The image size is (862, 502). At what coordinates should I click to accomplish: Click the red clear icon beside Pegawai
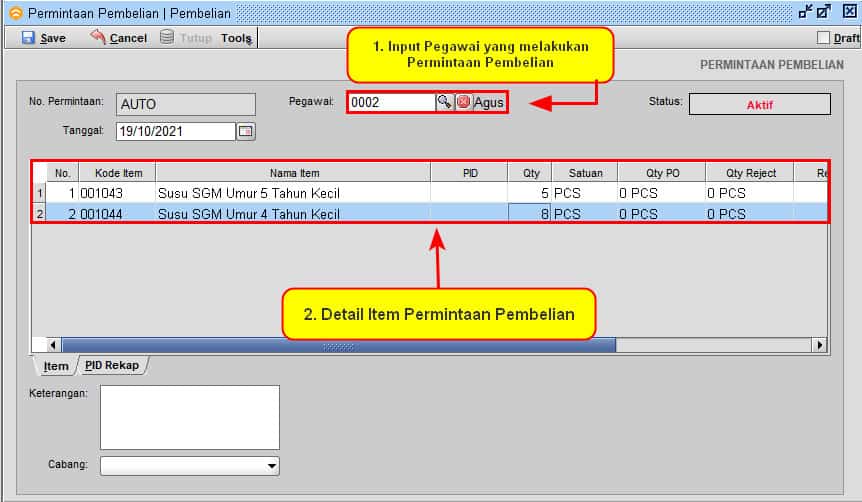463,102
